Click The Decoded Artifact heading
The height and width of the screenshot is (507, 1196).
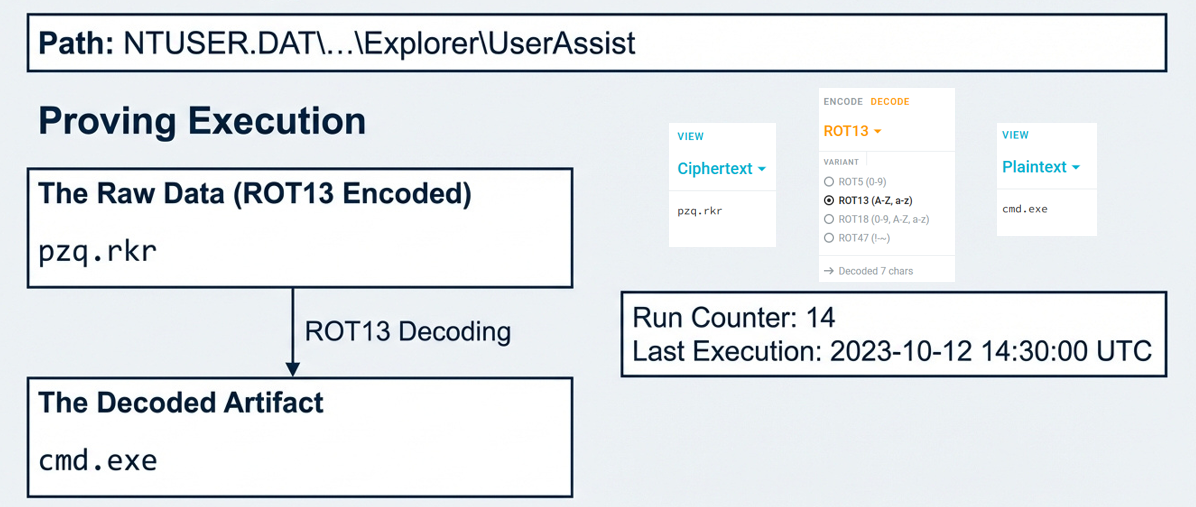pos(181,402)
